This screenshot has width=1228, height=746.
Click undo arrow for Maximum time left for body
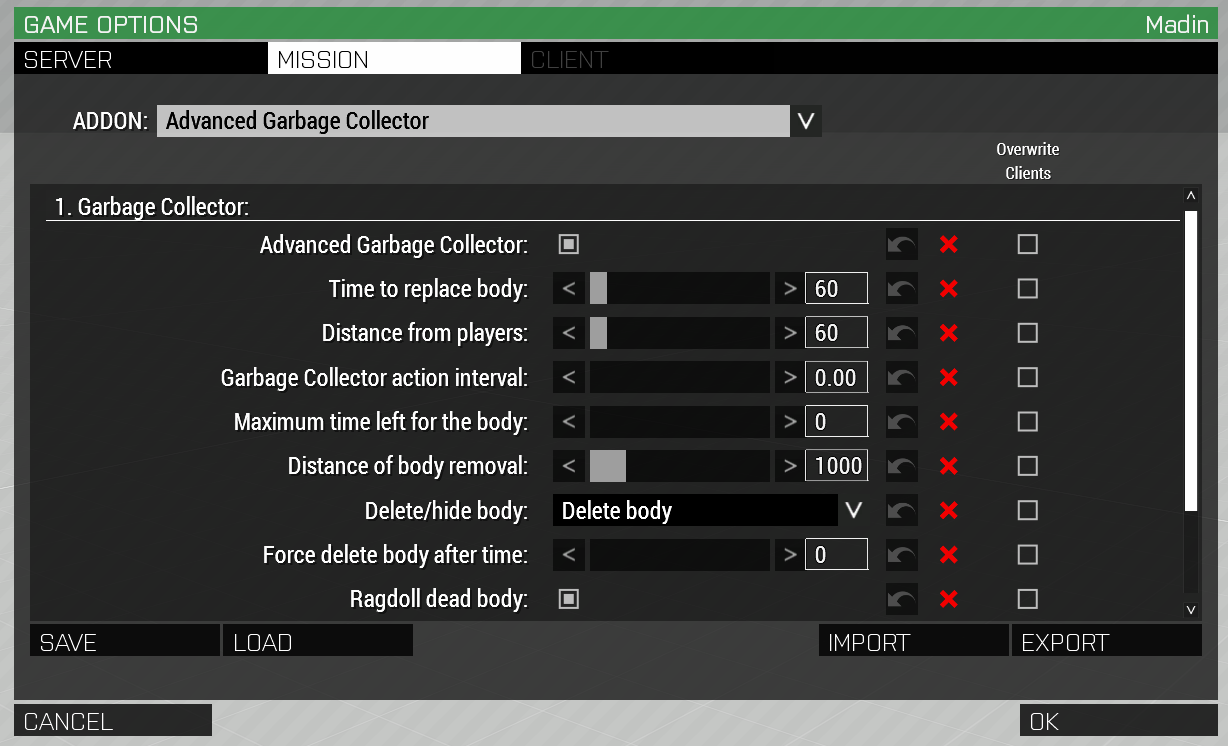(x=901, y=422)
